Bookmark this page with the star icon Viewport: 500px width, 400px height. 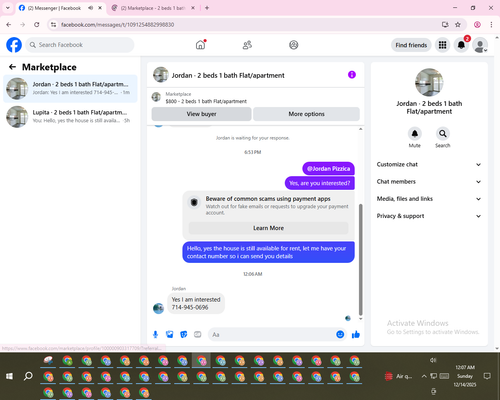458,25
